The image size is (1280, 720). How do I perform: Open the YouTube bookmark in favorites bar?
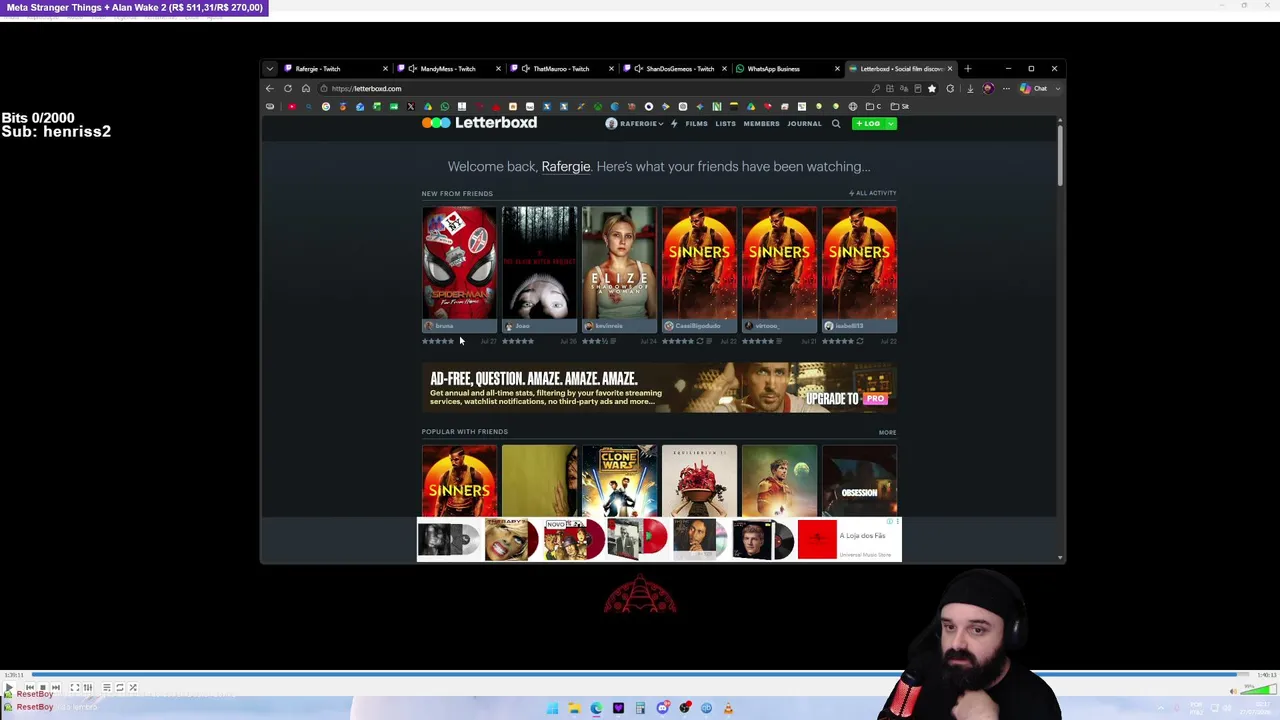coord(292,106)
